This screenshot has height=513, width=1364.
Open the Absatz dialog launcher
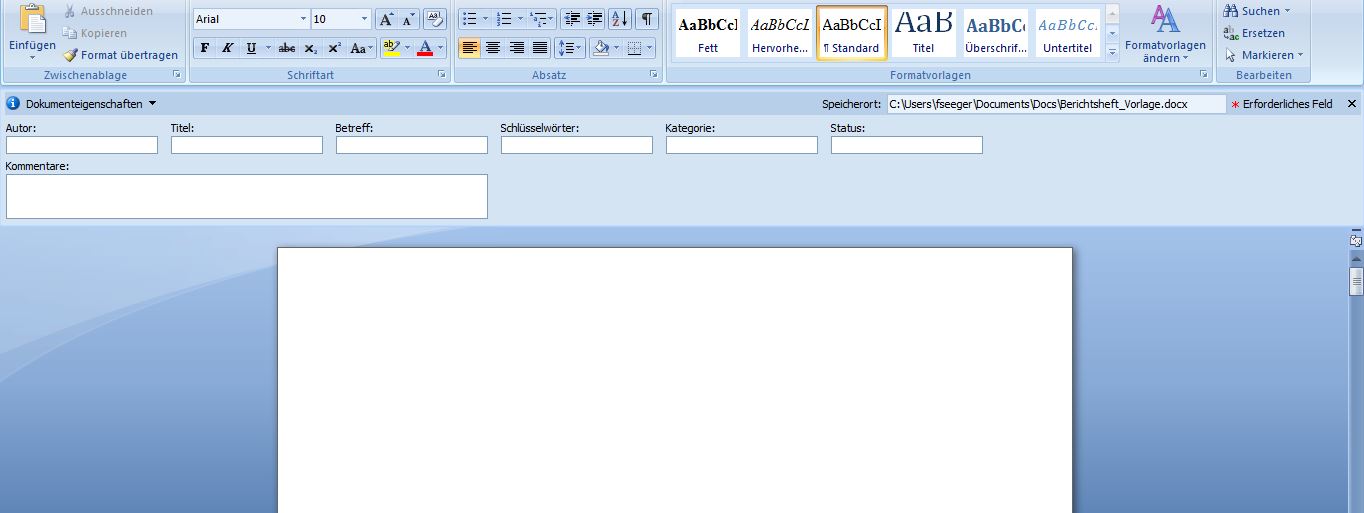pos(654,75)
